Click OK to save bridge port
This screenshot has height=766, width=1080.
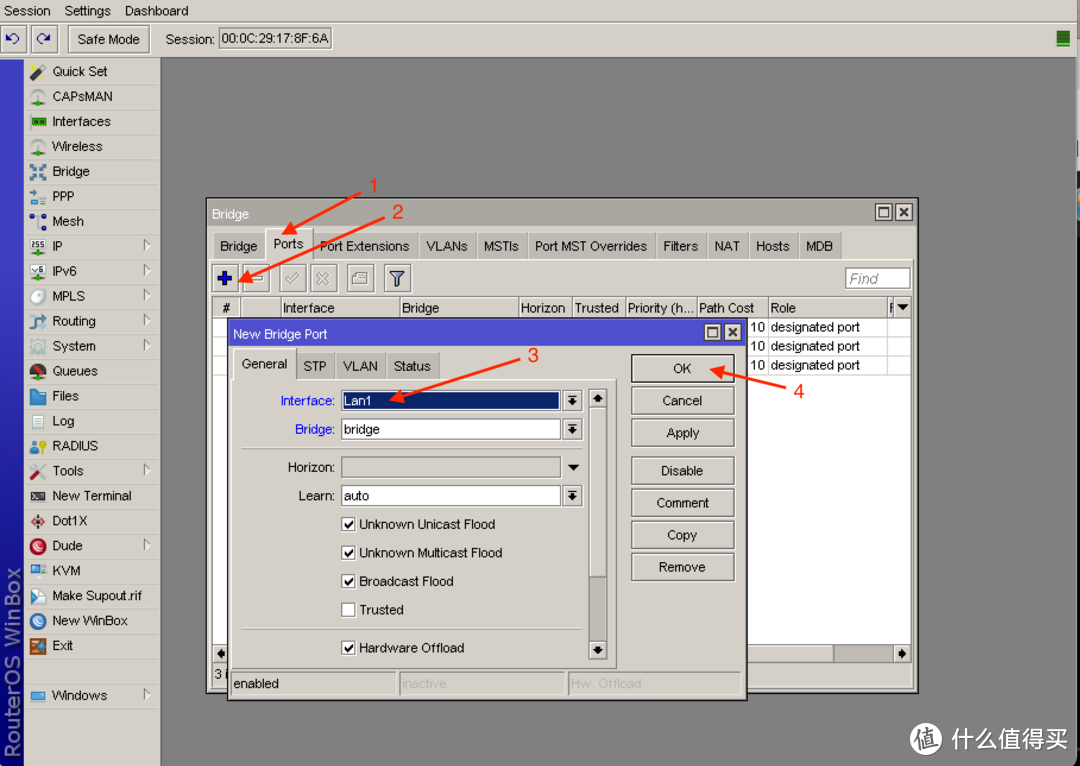pos(682,369)
